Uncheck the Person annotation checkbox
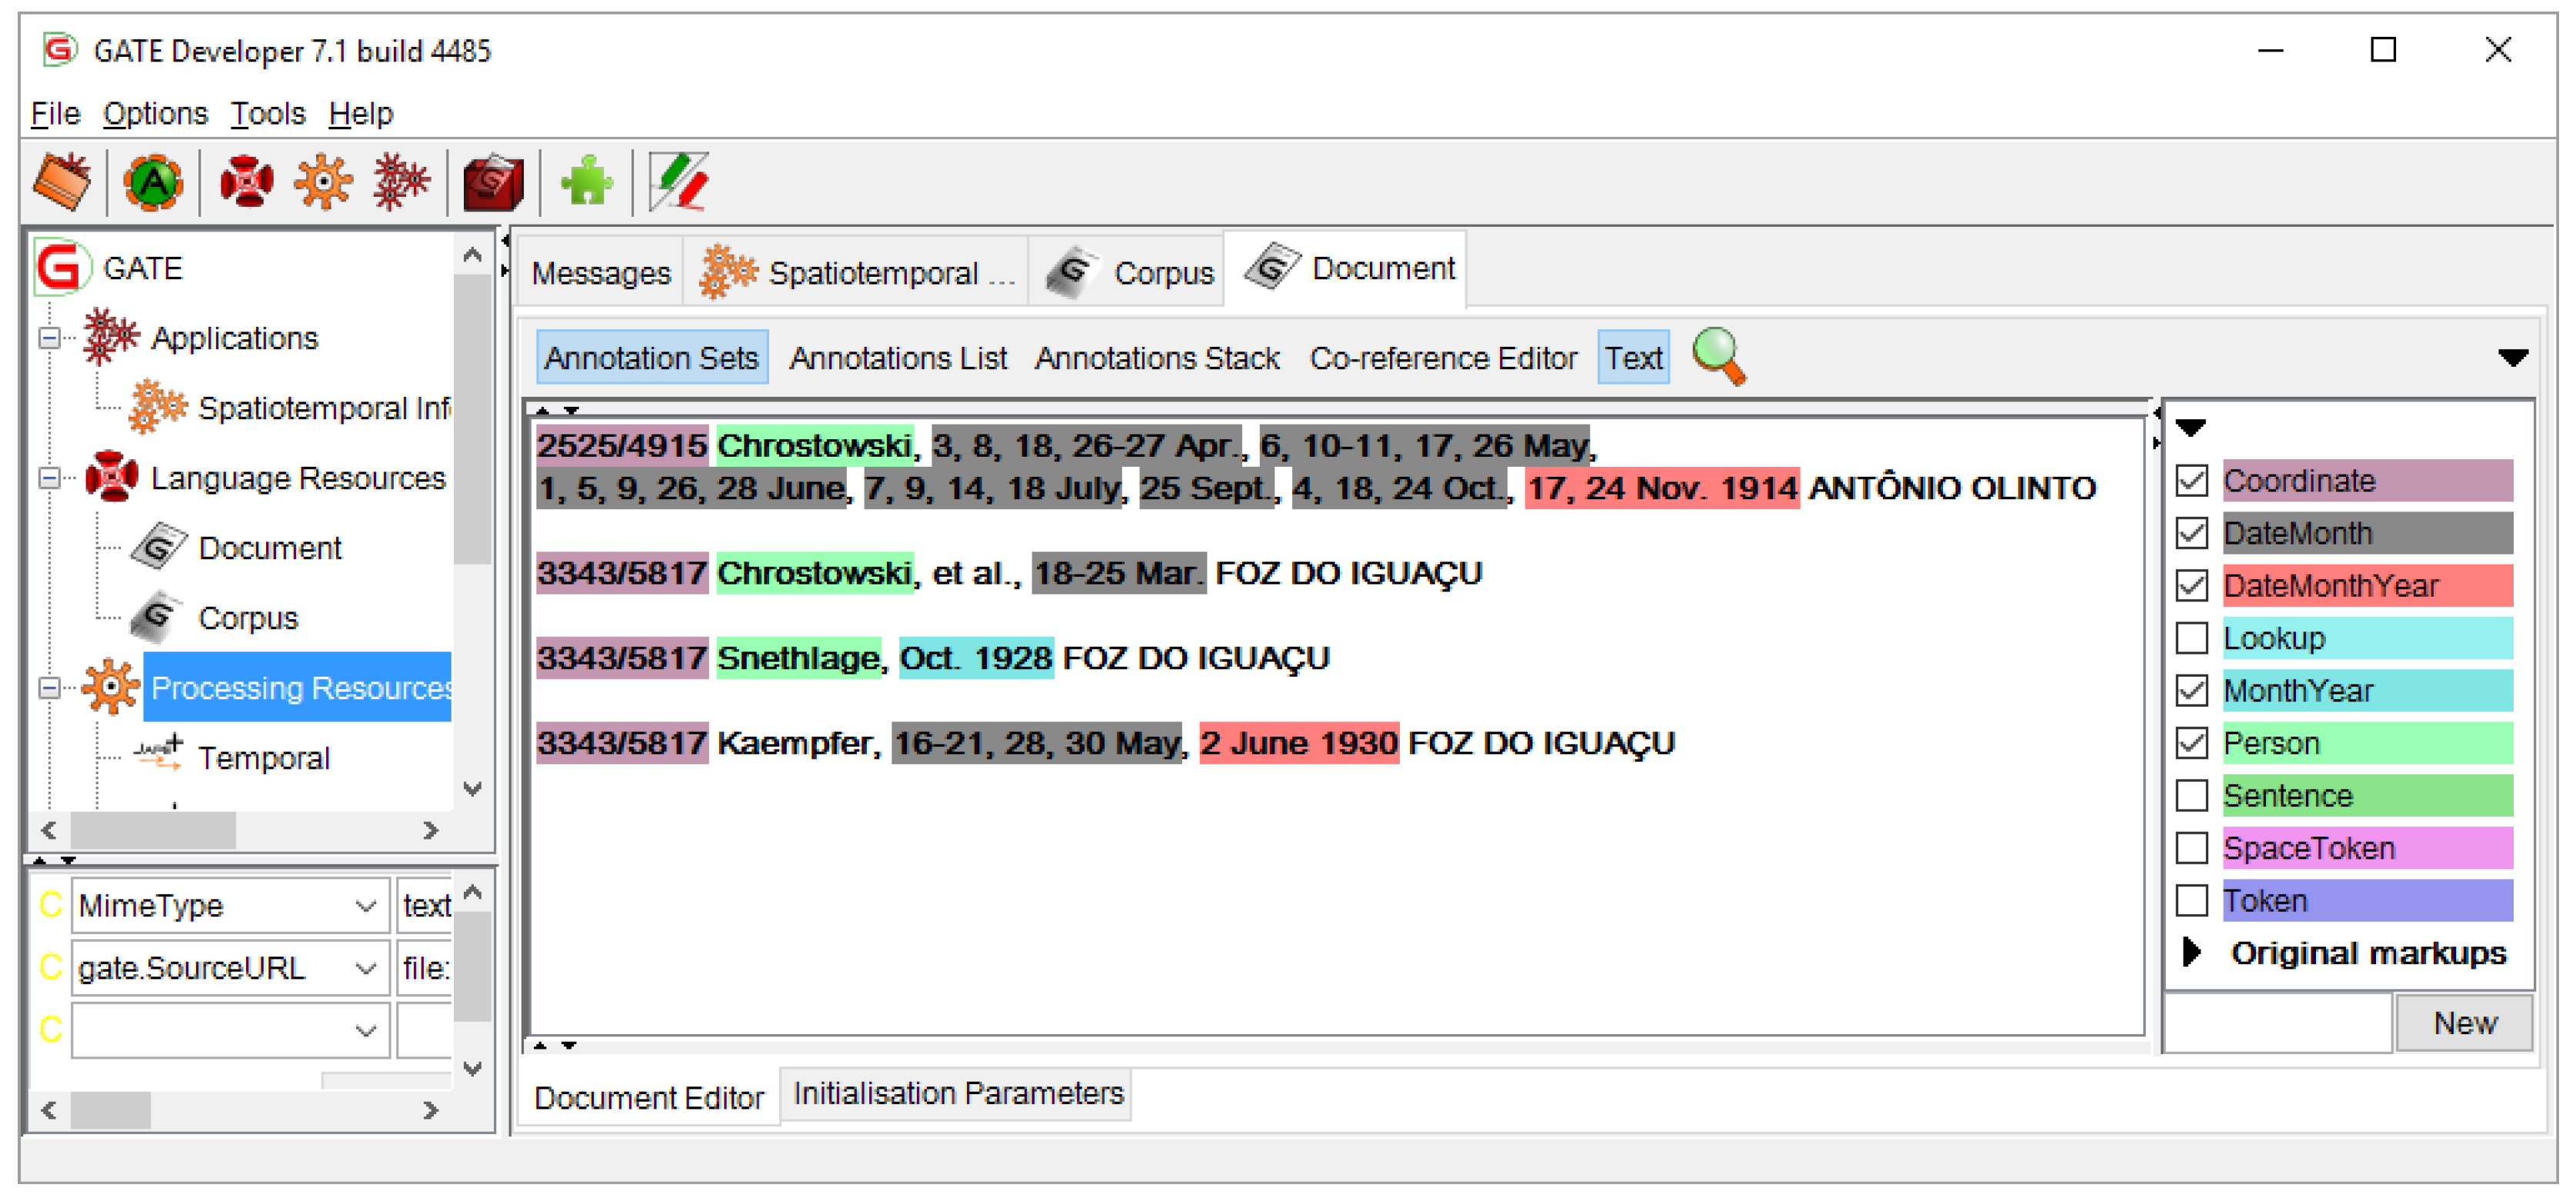 point(2192,743)
